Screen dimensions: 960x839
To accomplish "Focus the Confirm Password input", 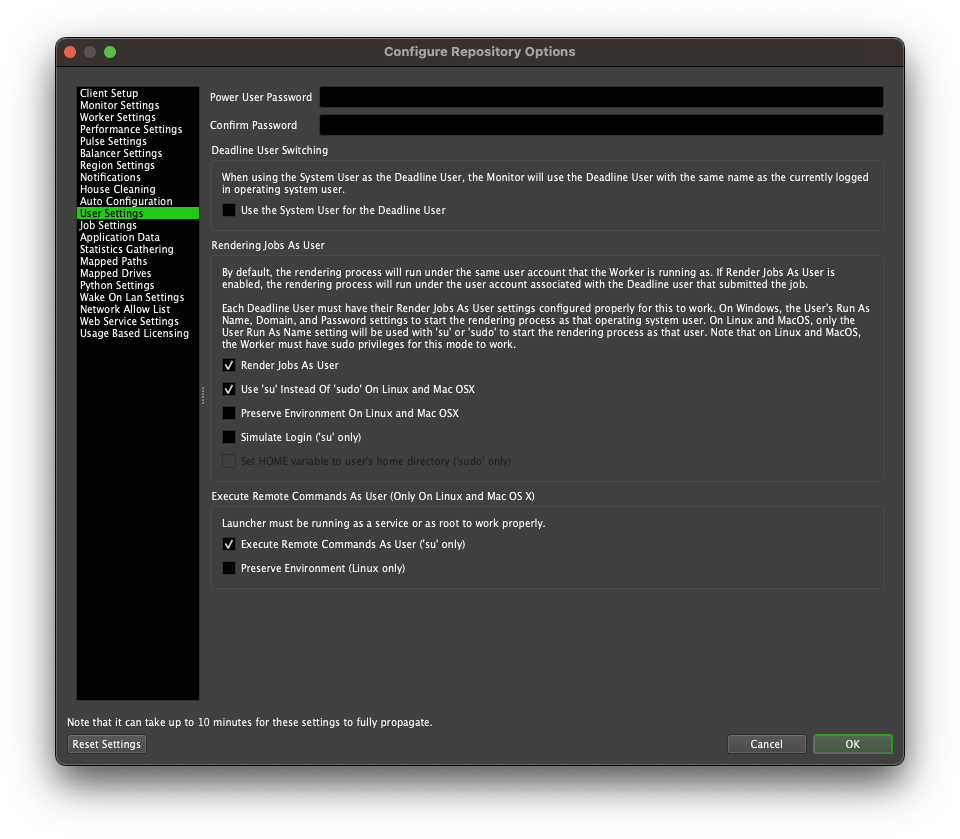I will click(x=600, y=125).
